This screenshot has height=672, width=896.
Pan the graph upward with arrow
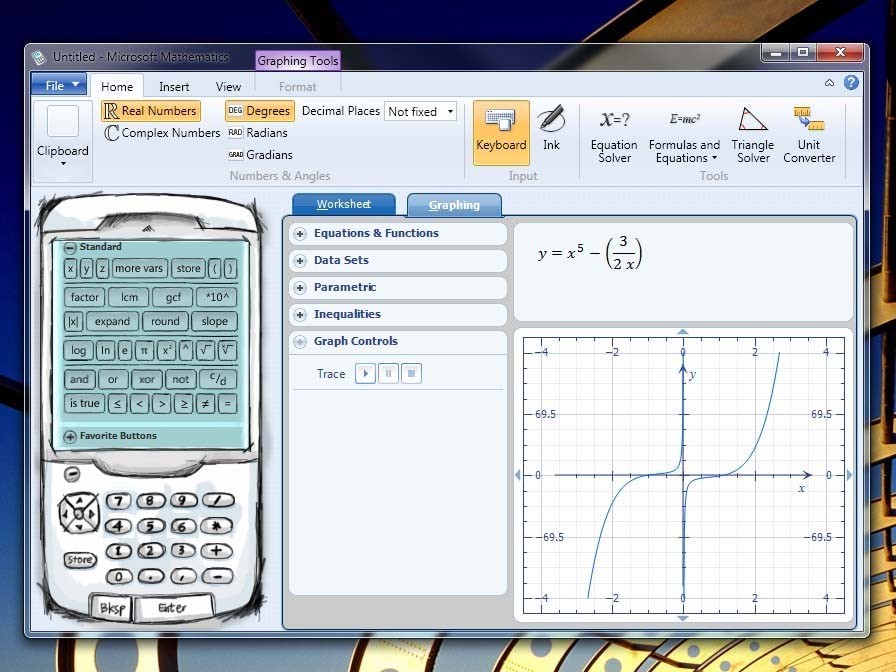(683, 331)
